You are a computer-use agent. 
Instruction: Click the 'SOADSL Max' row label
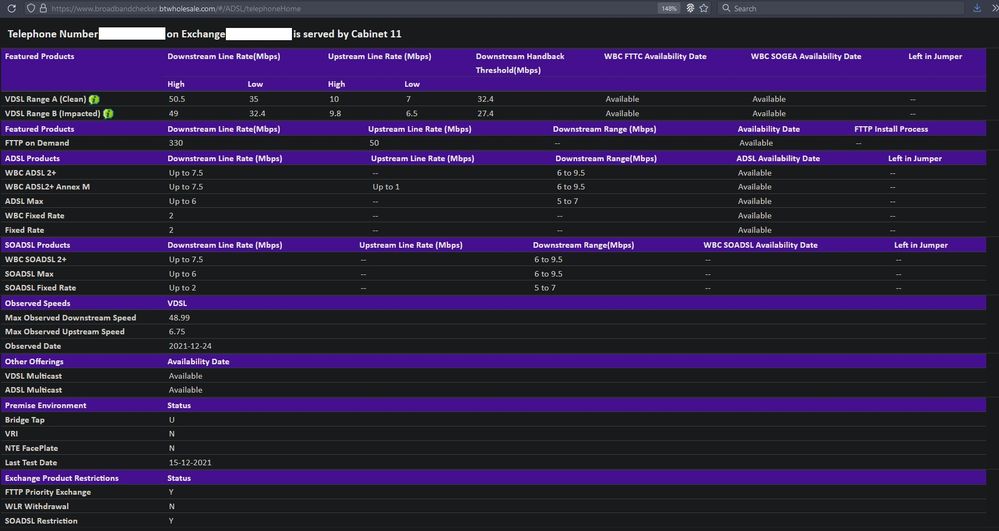coord(29,273)
